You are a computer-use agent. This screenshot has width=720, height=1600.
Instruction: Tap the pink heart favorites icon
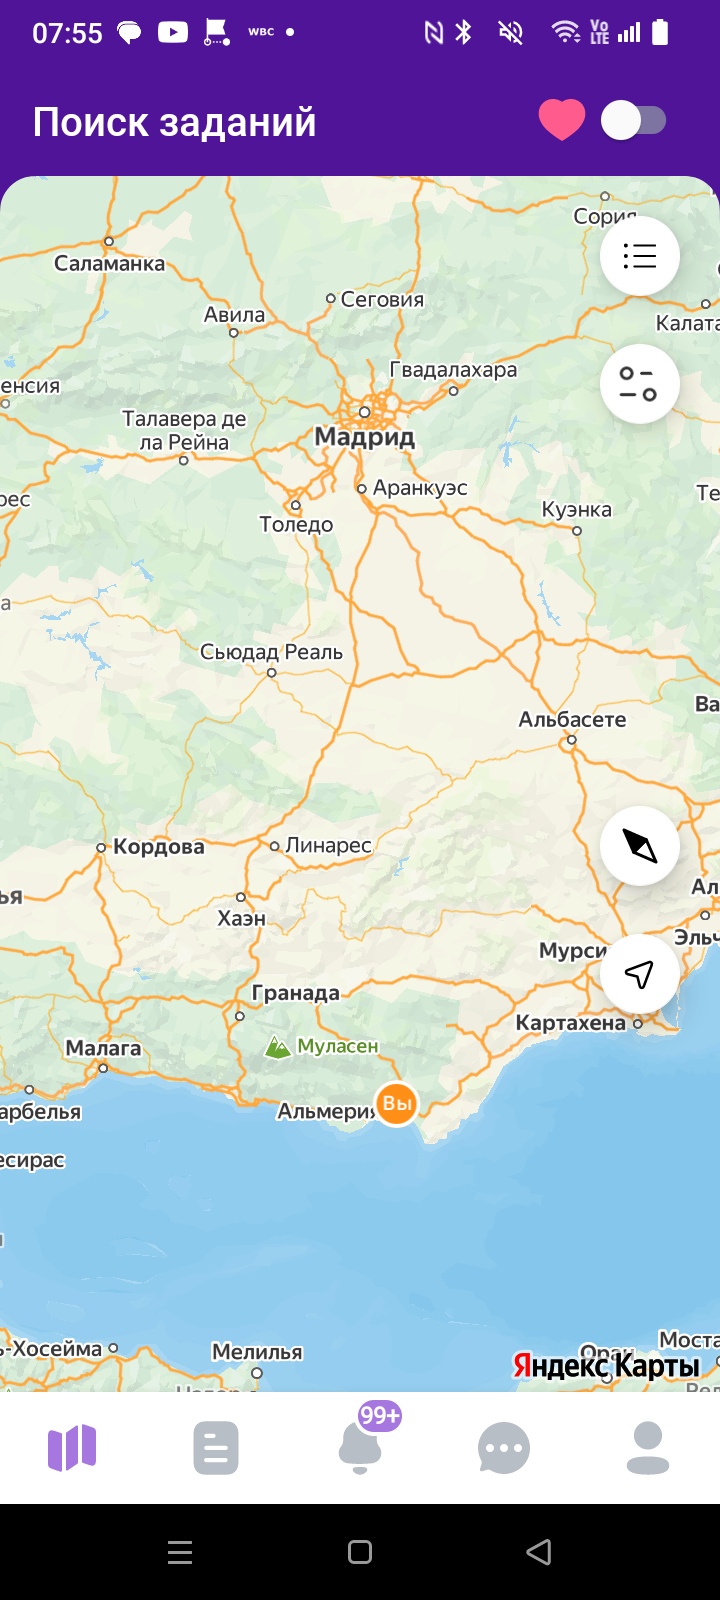[562, 121]
